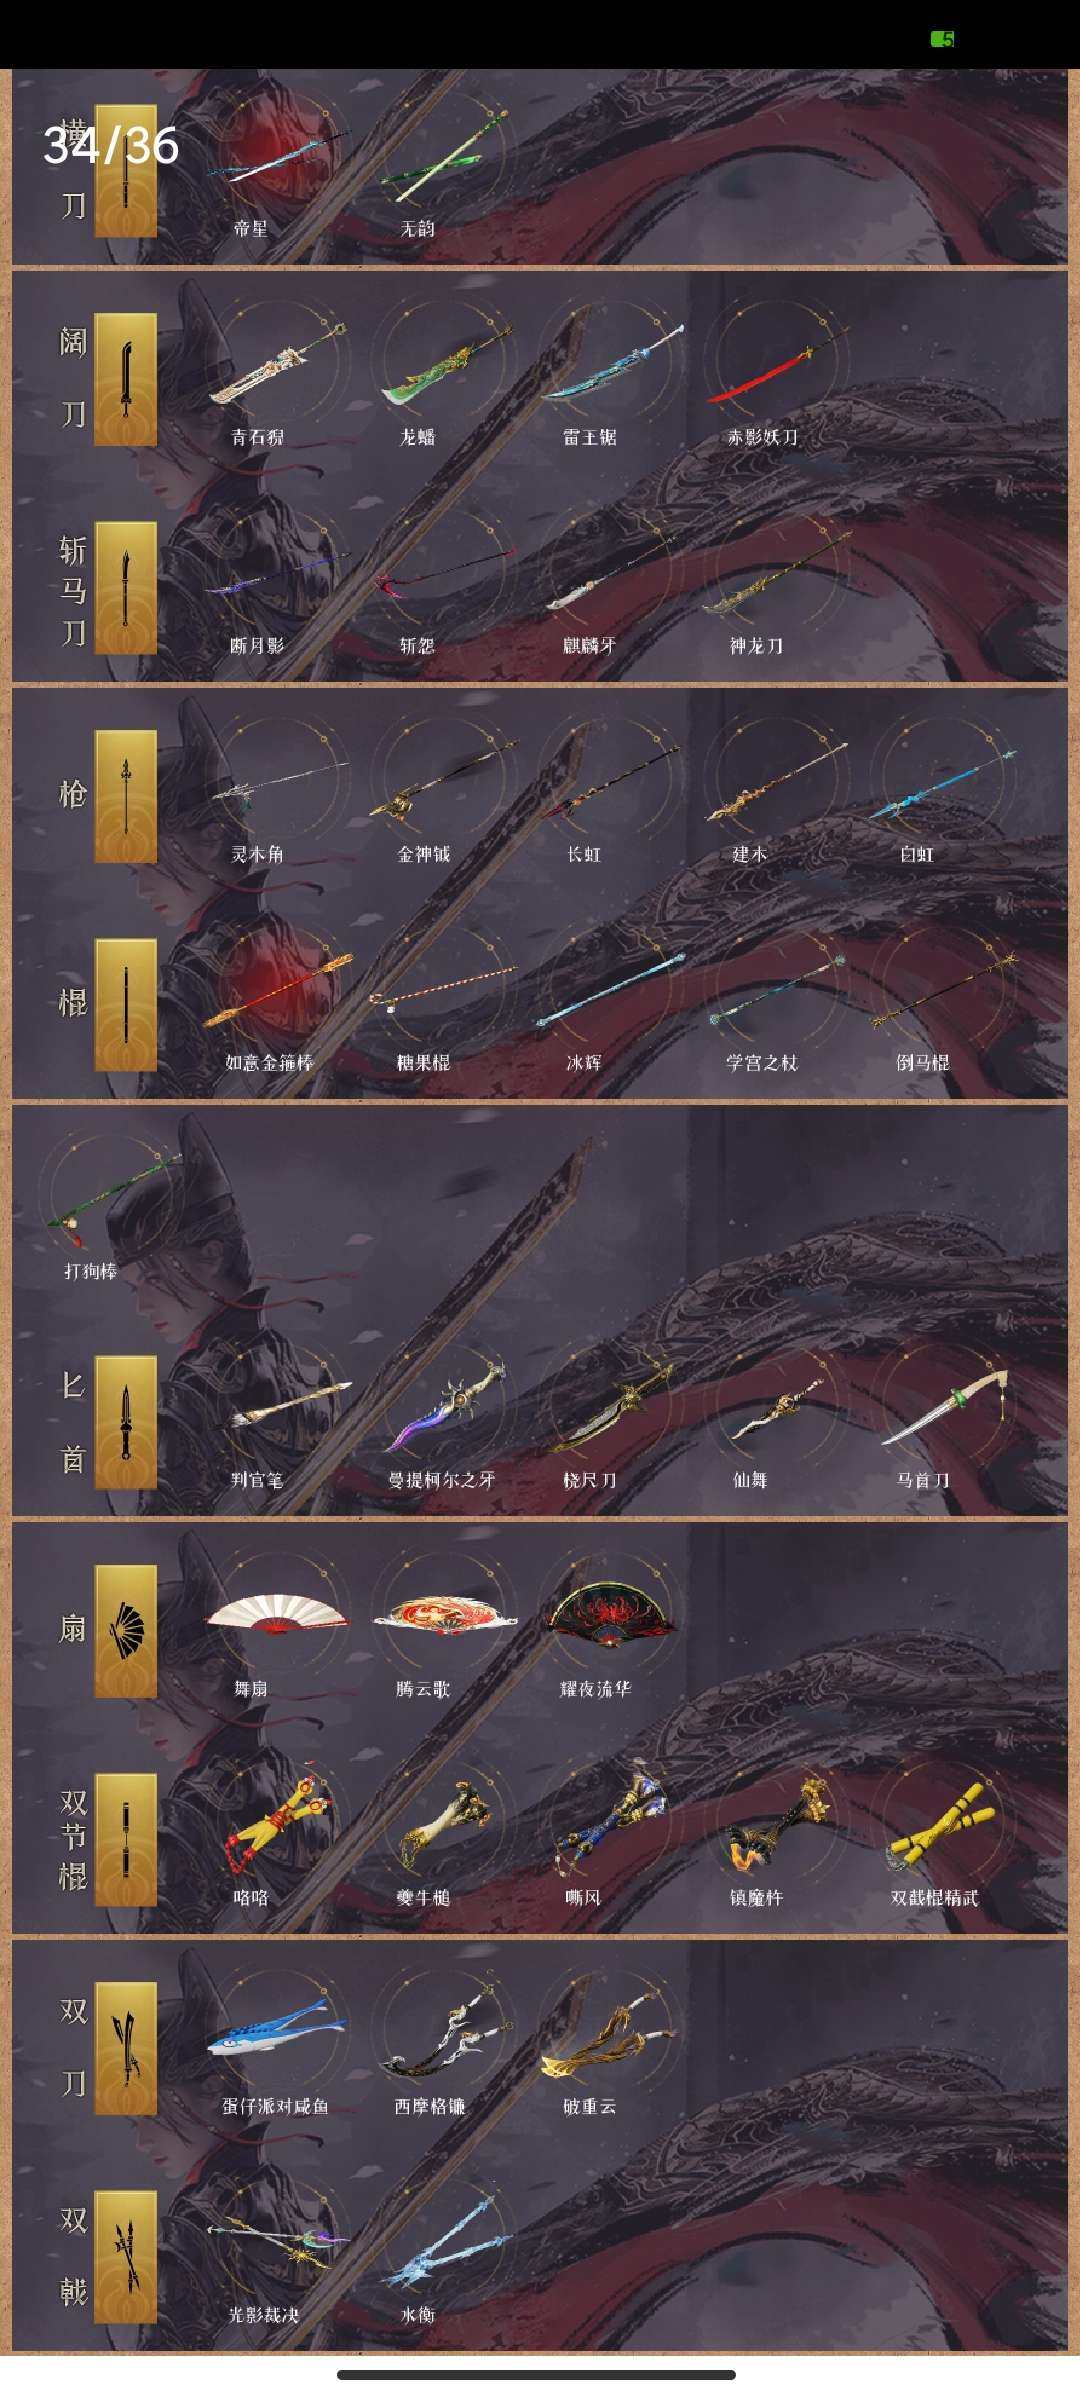Open the 枪 category gold badge

[x=126, y=796]
